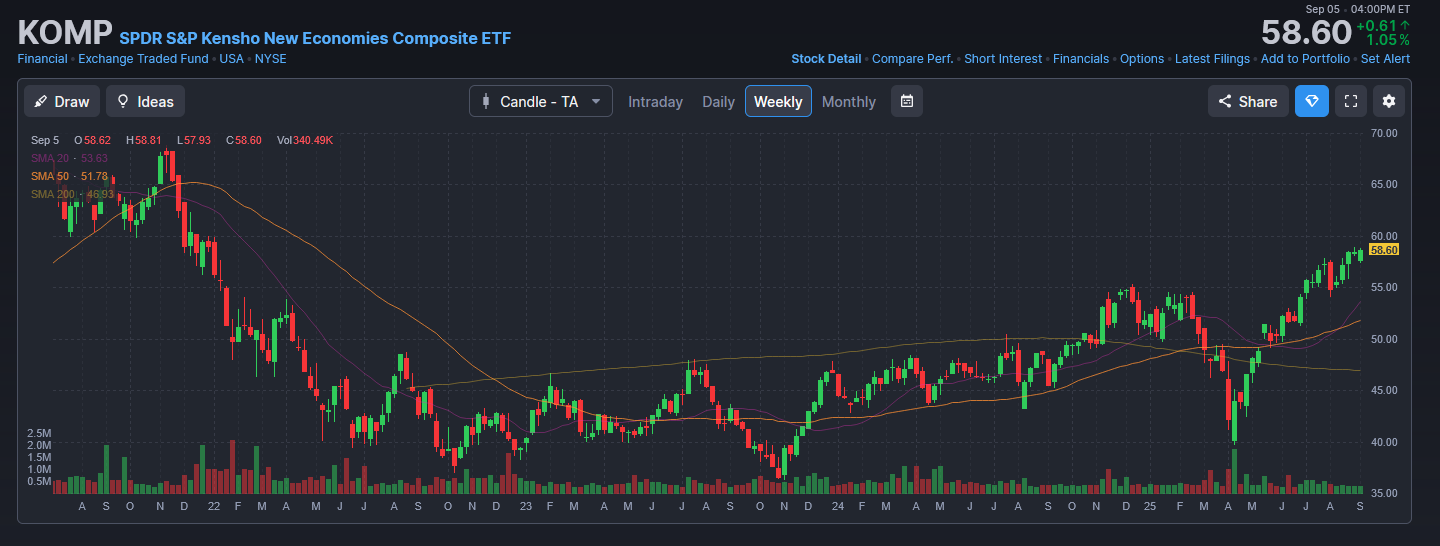Click the lightbulb icon in Ideas button
The width and height of the screenshot is (1440, 546).
click(123, 101)
